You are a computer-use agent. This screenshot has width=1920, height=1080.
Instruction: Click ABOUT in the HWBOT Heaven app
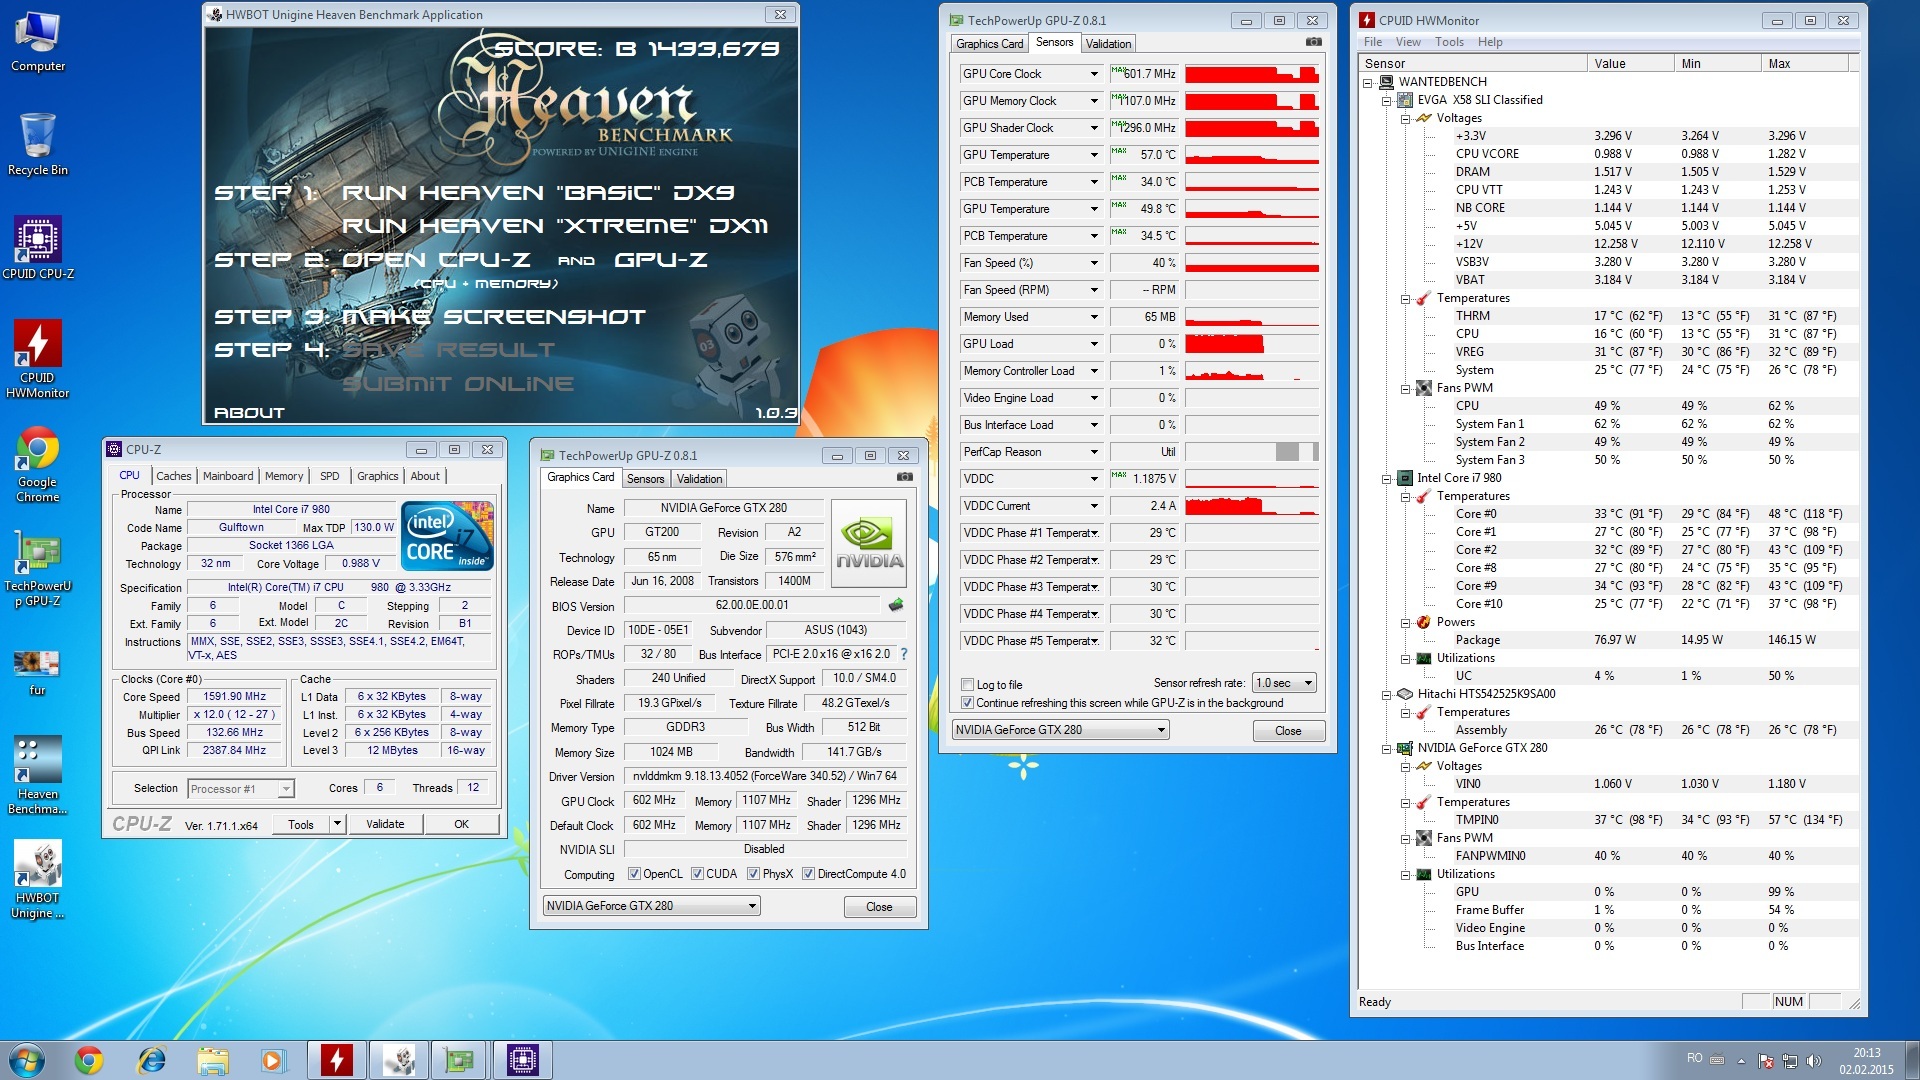tap(249, 412)
